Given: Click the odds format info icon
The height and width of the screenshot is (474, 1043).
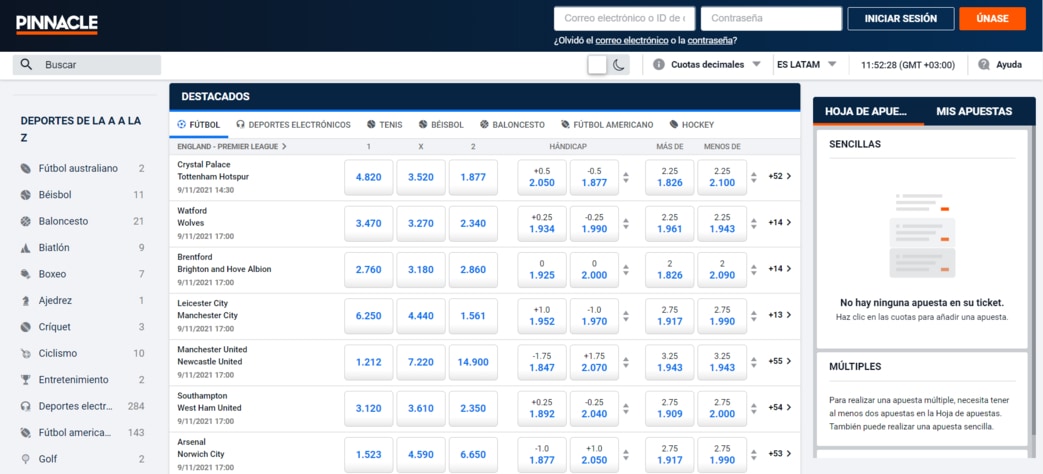Looking at the screenshot, I should (659, 64).
